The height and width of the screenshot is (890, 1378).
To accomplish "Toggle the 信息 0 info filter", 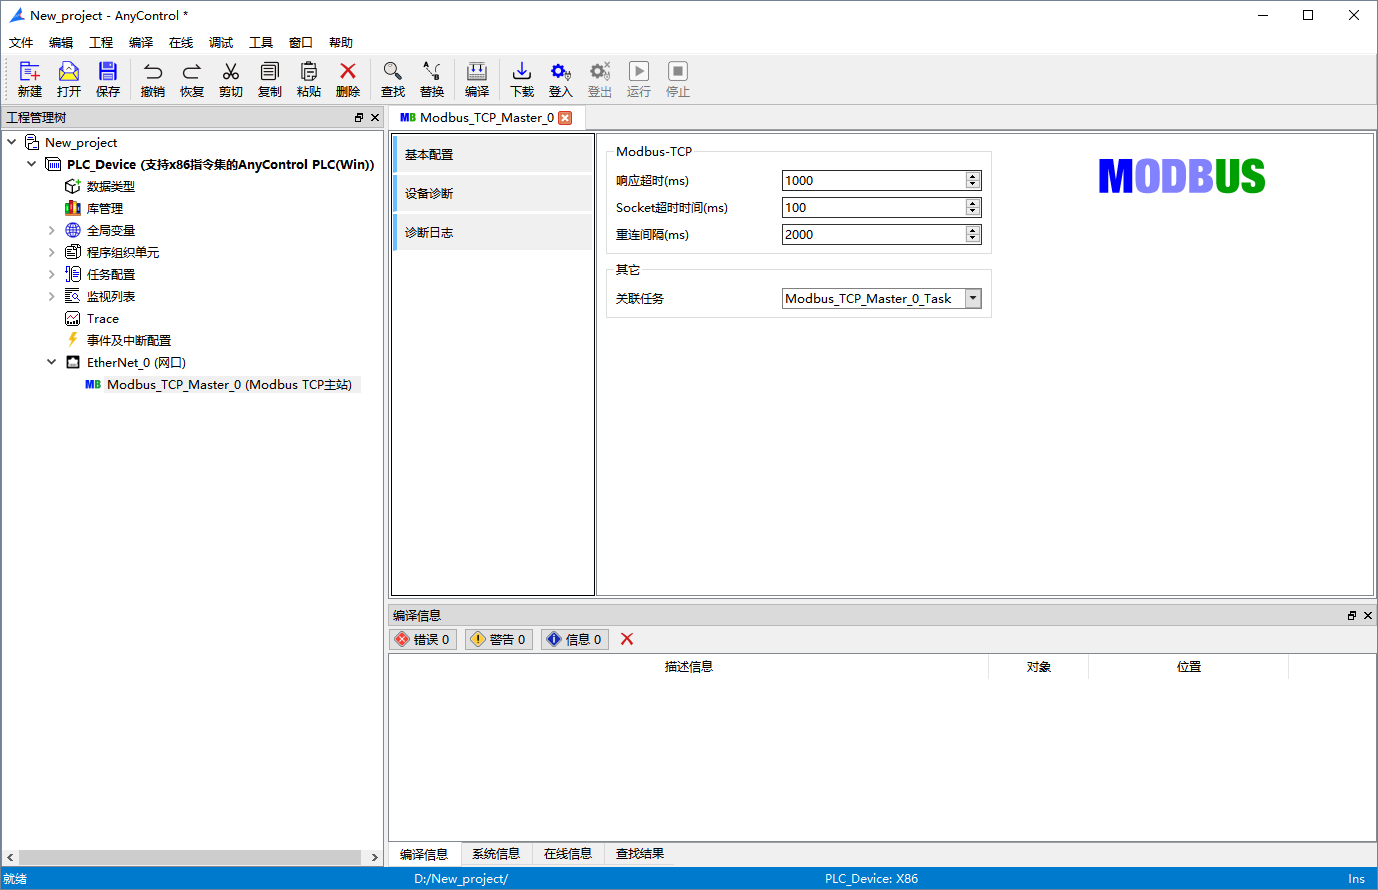I will tap(575, 639).
